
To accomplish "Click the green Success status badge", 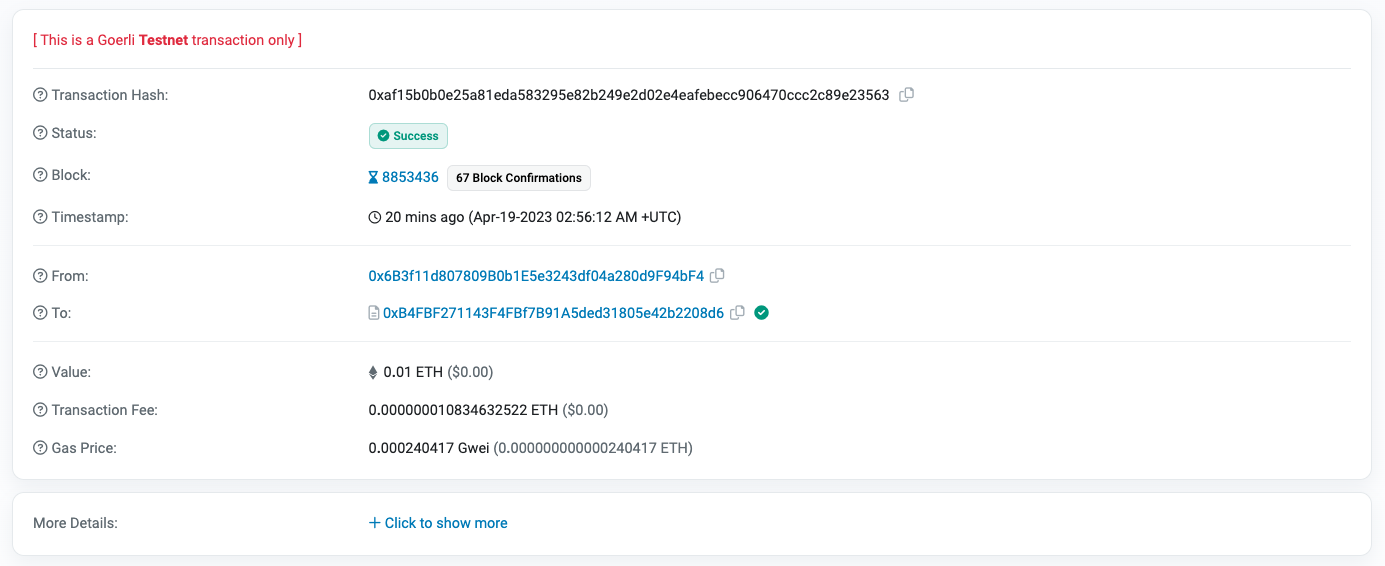I will [x=408, y=136].
